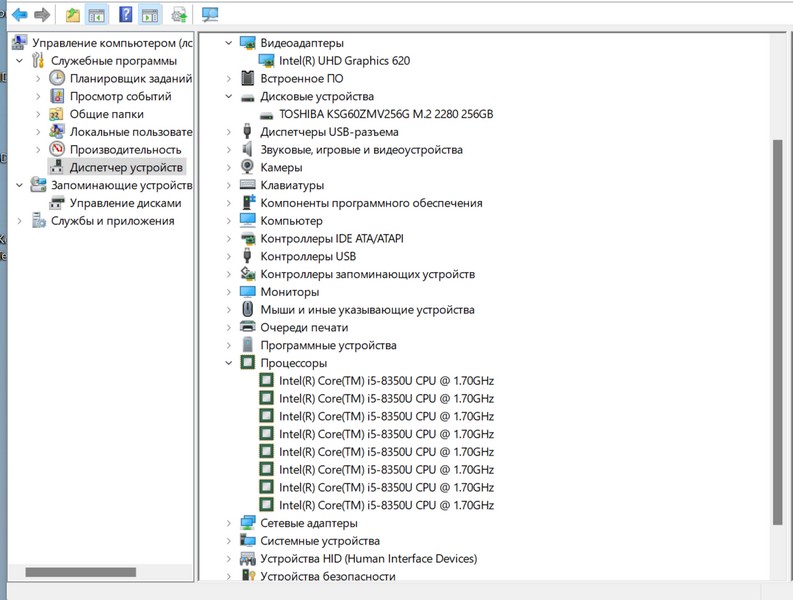Image resolution: width=793 pixels, height=600 pixels.
Task: Click the Камеры category icon
Action: 248,167
